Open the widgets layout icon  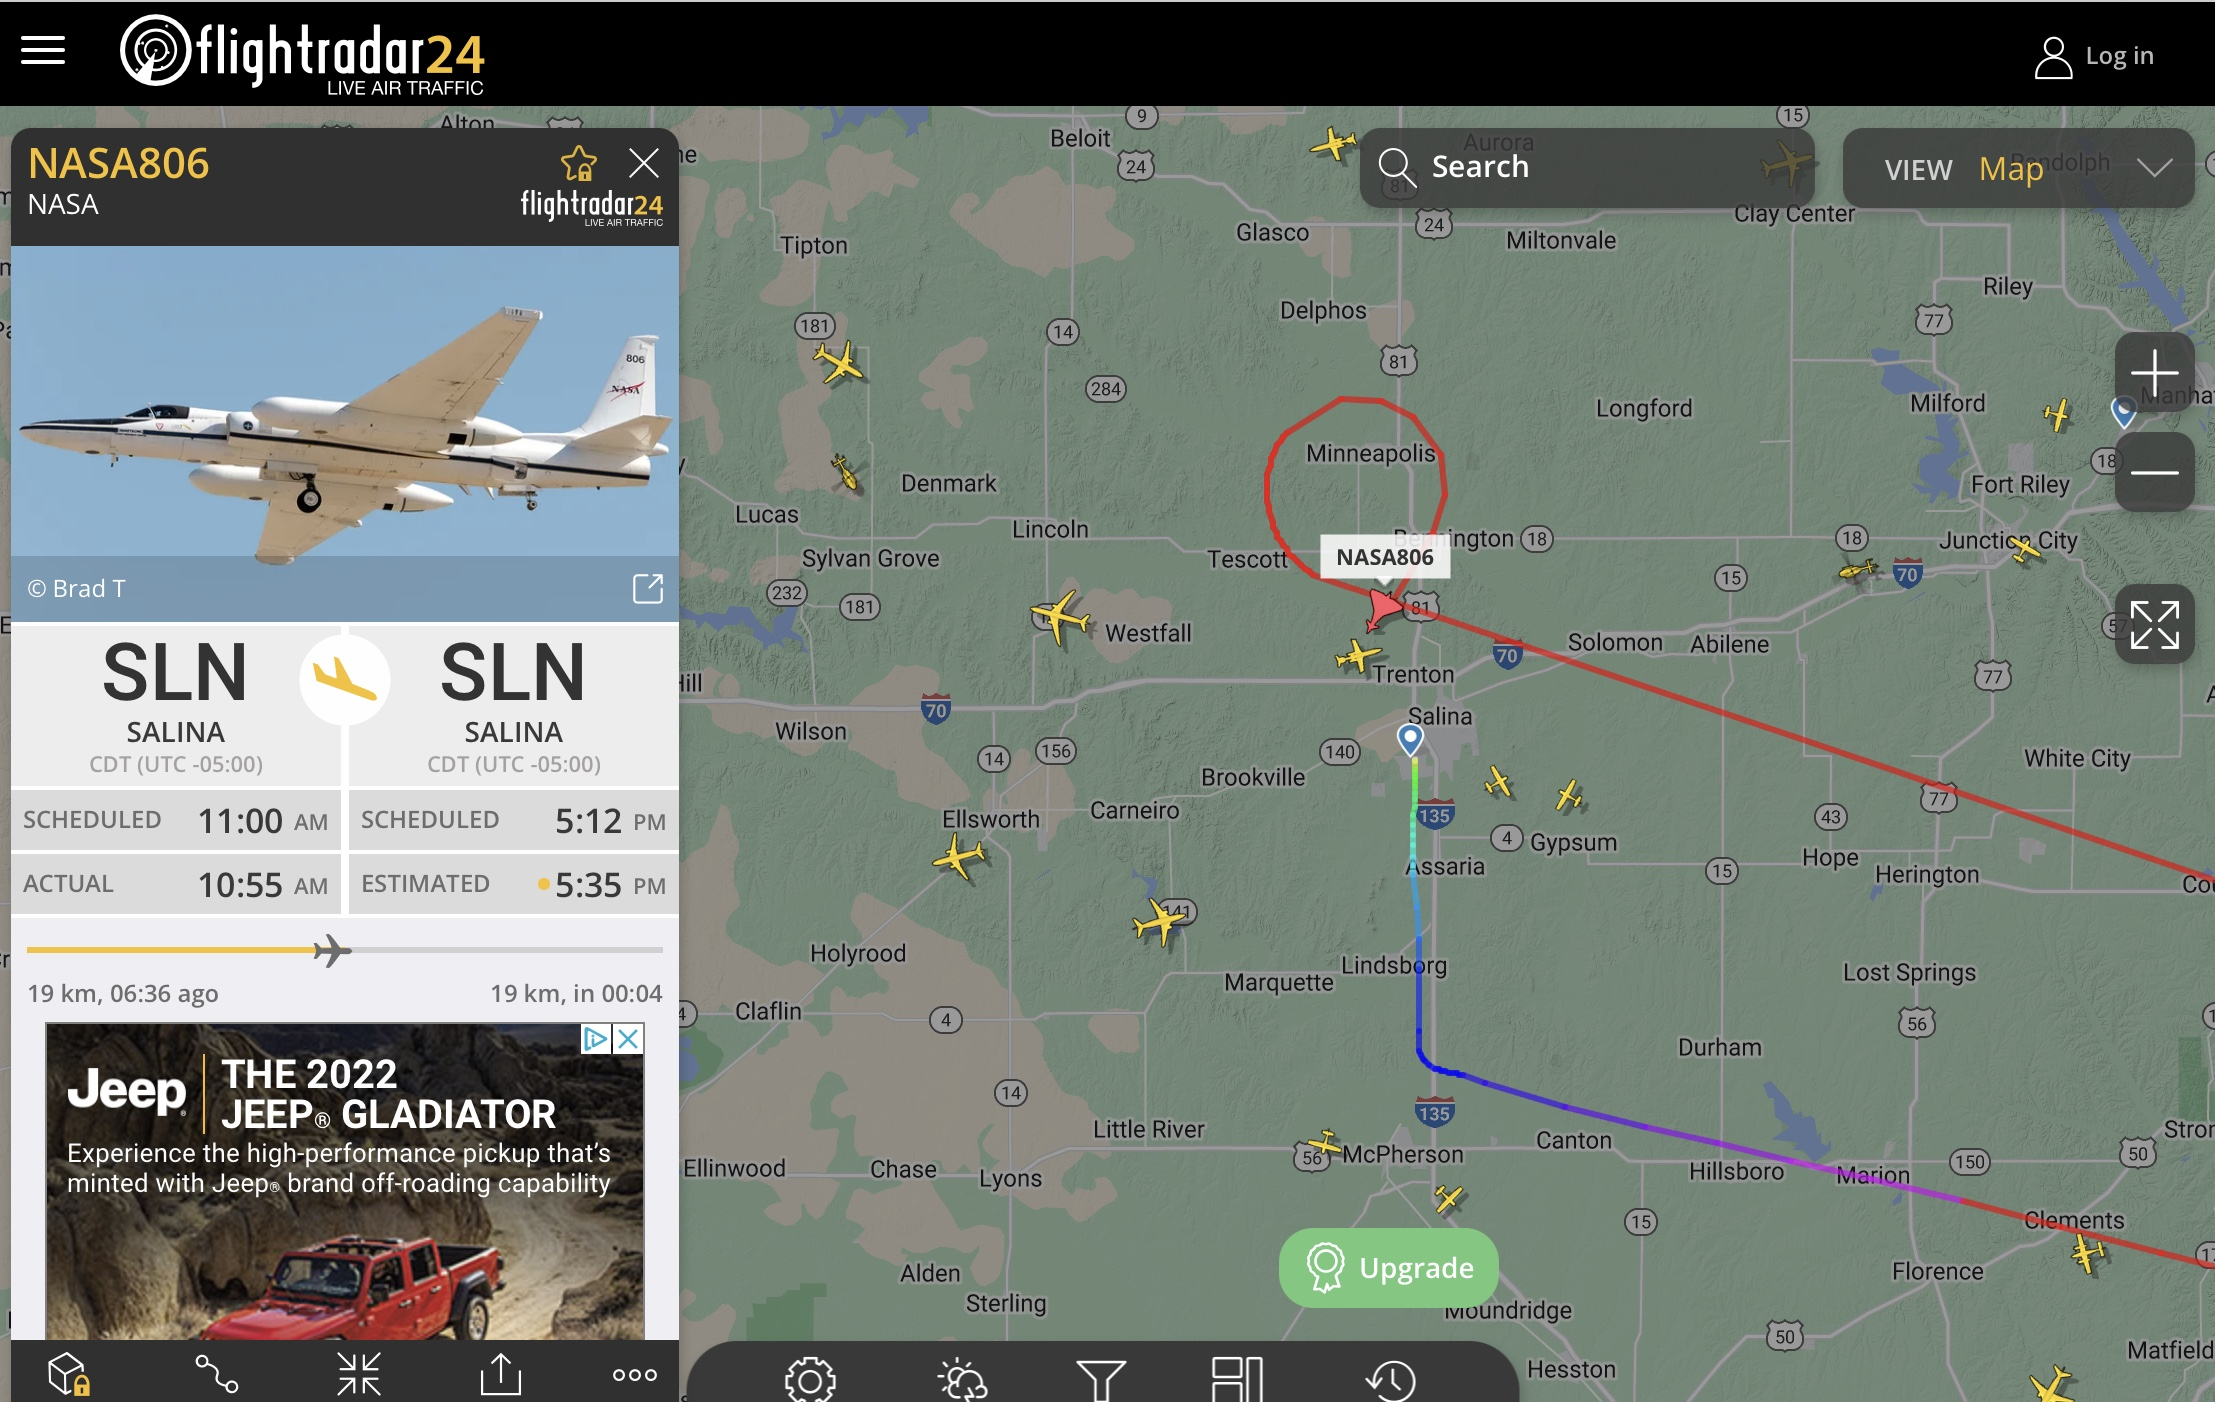1237,1380
